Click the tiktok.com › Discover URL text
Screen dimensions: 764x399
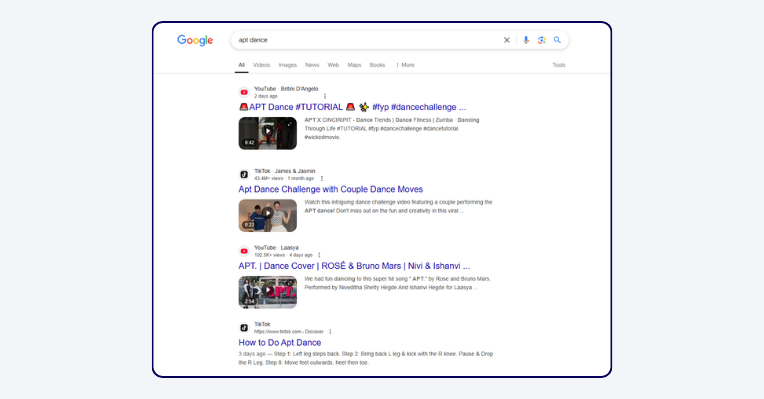point(288,332)
